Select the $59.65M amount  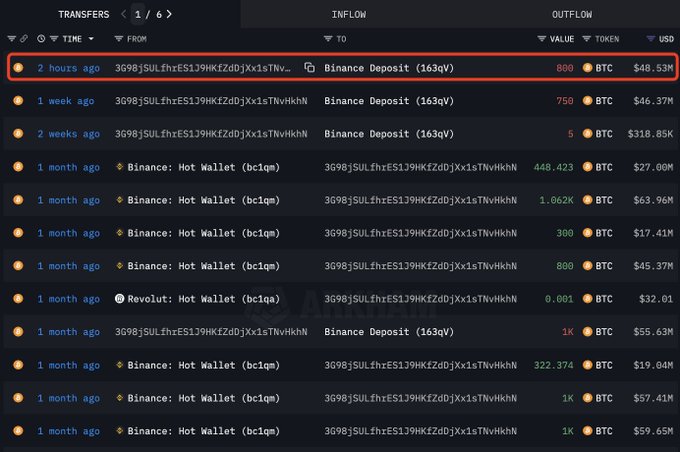click(x=653, y=431)
